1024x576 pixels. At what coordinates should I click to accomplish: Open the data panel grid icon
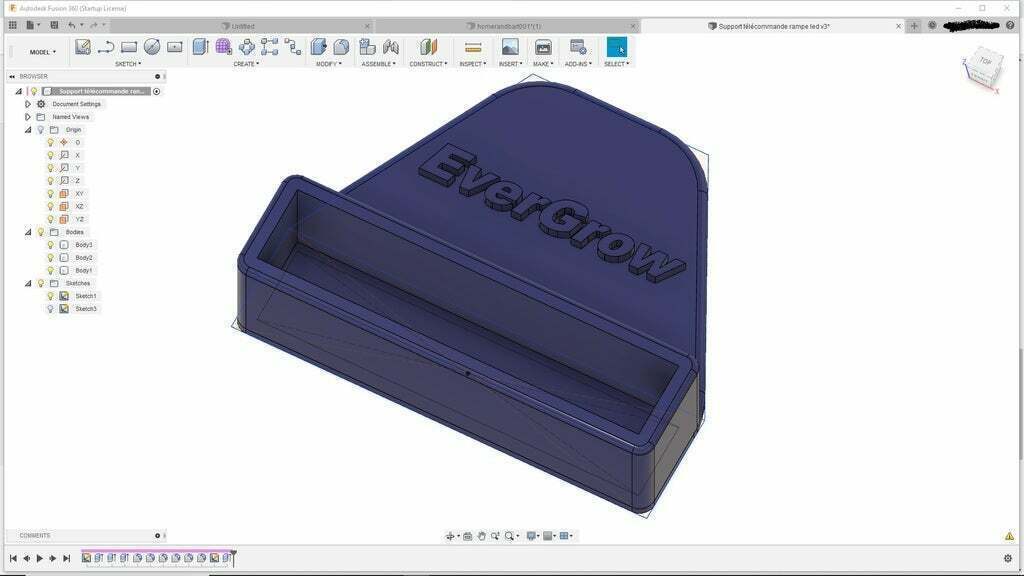pos(12,25)
